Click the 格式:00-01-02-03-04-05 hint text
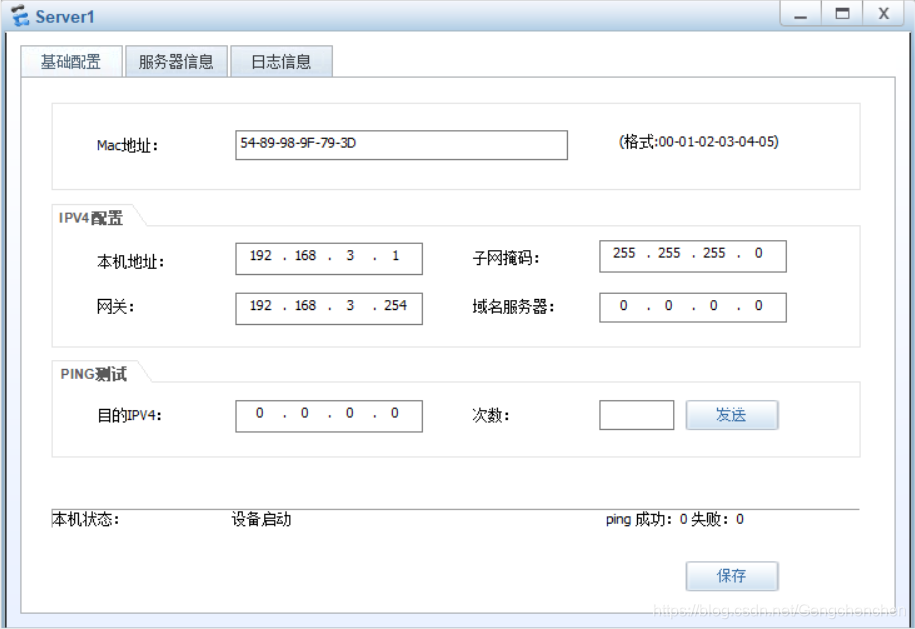Viewport: 915px width, 629px height. (x=699, y=142)
